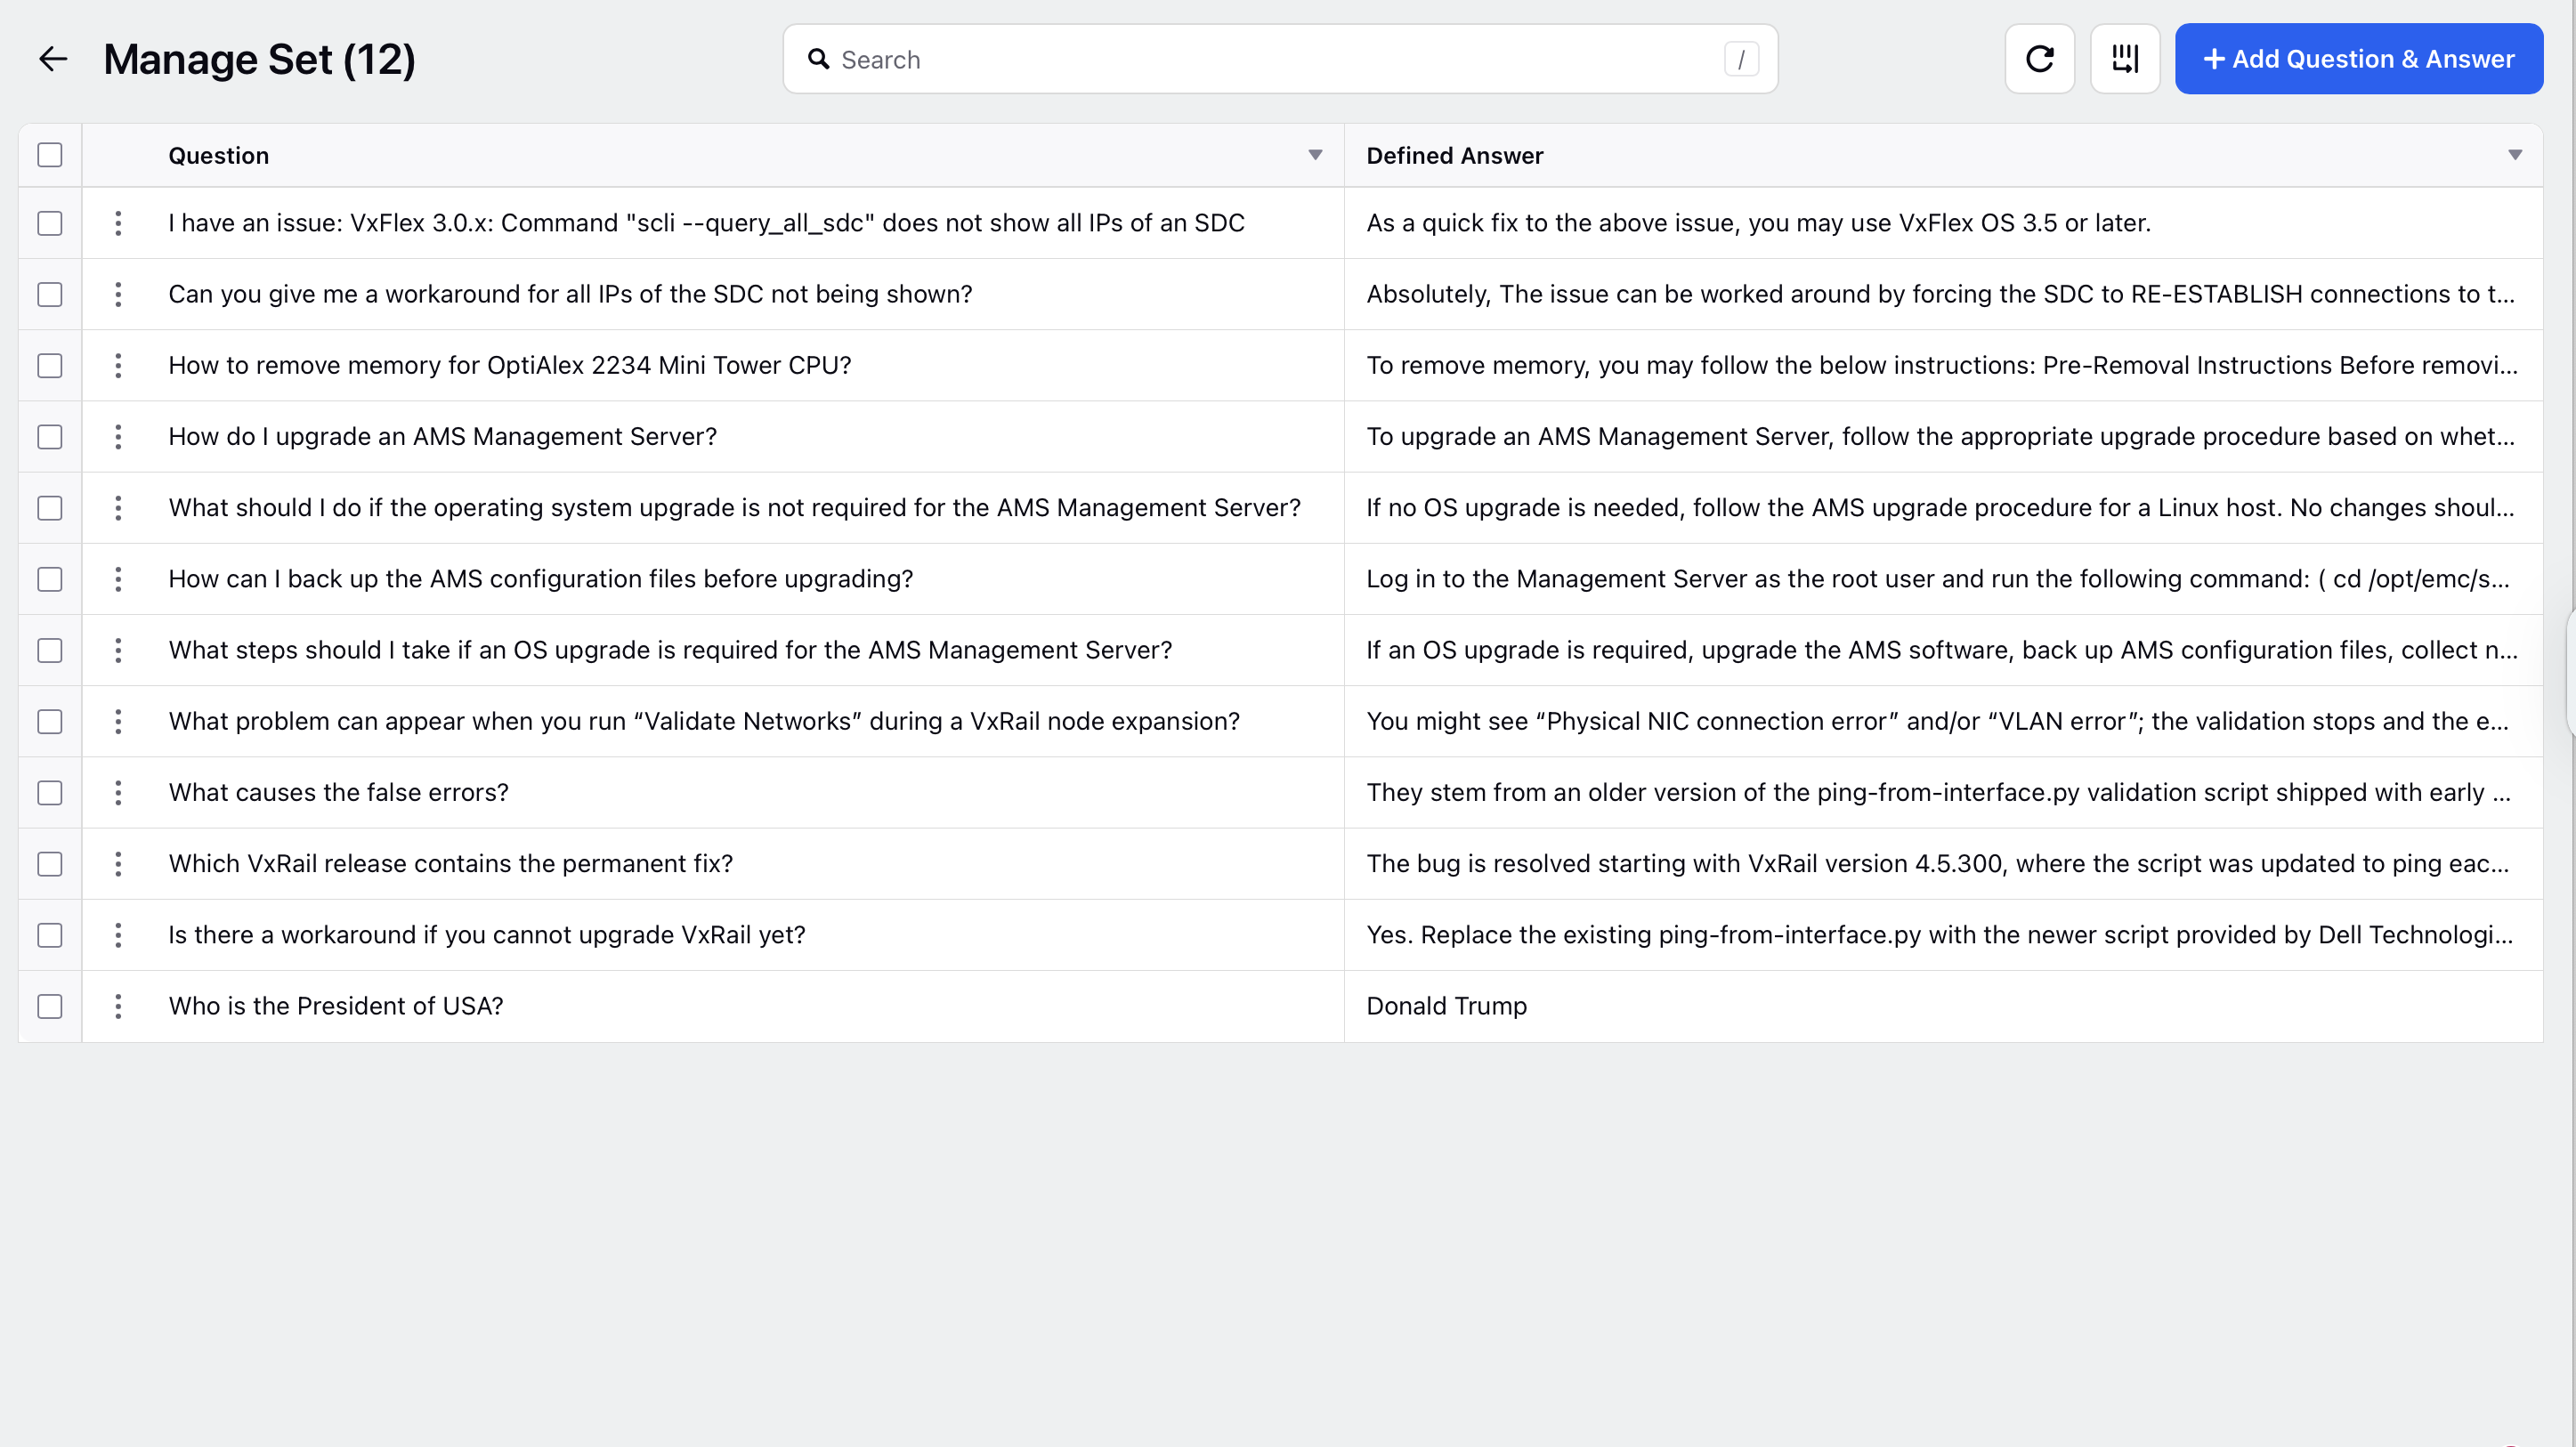Image resolution: width=2576 pixels, height=1447 pixels.
Task: Open row menu for OS upgrade is required question
Action: coord(118,650)
